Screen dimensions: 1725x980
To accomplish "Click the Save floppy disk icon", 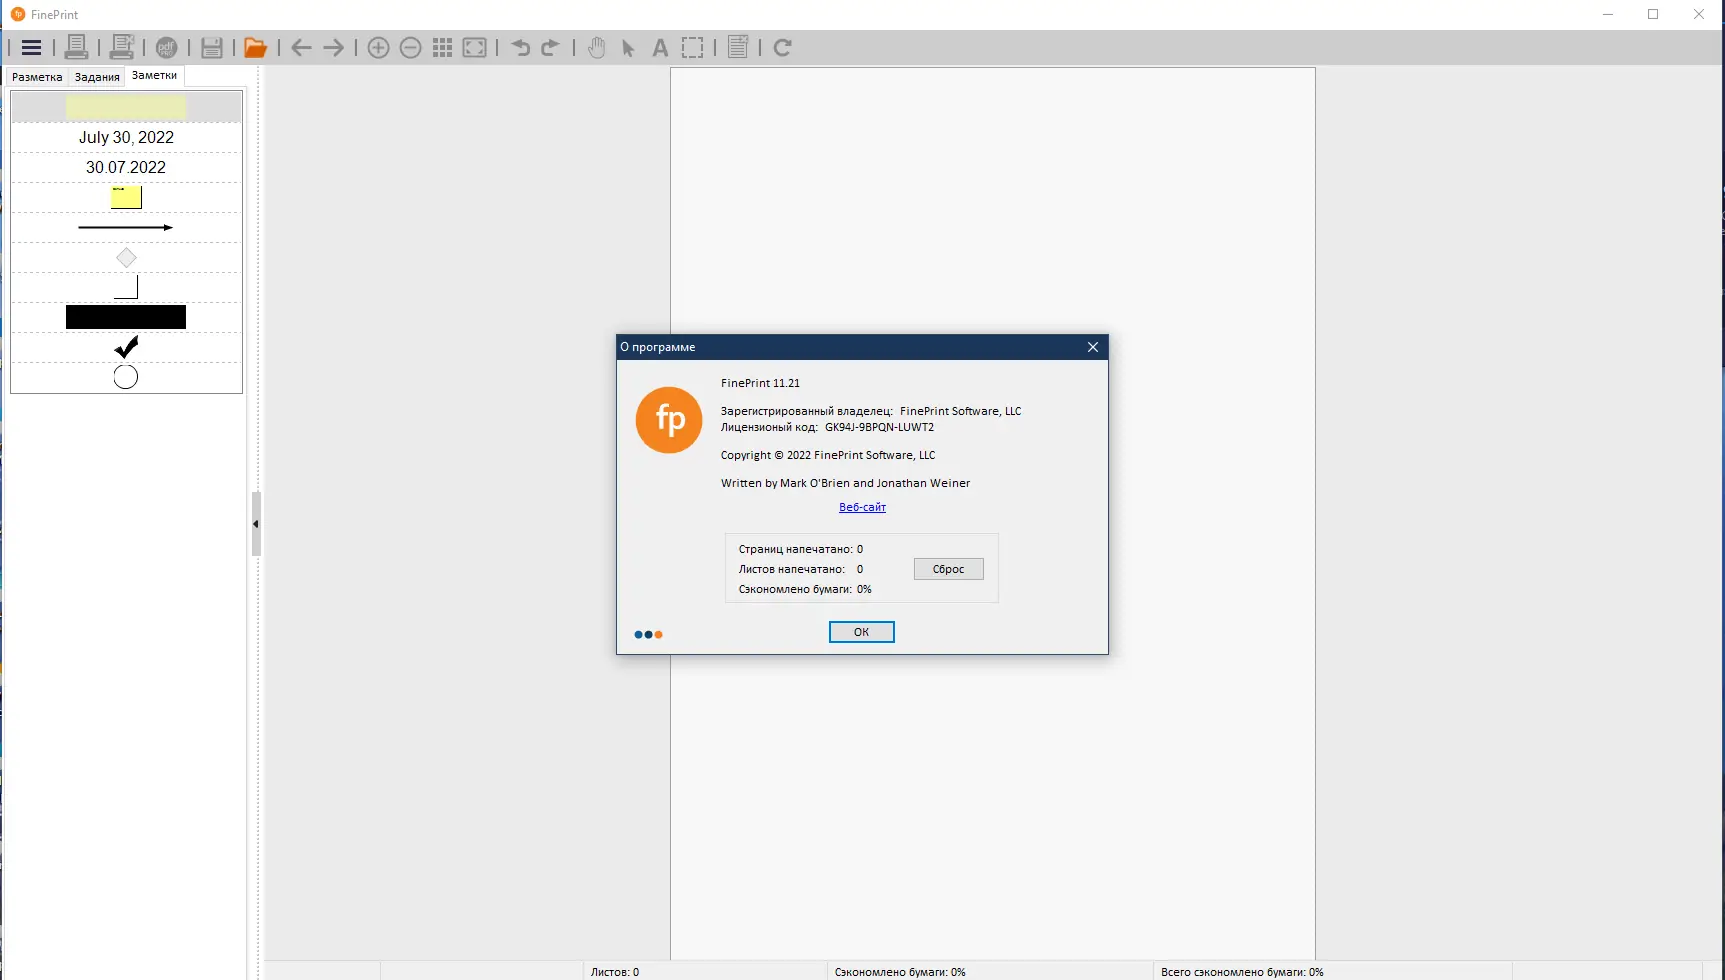I will (212, 47).
